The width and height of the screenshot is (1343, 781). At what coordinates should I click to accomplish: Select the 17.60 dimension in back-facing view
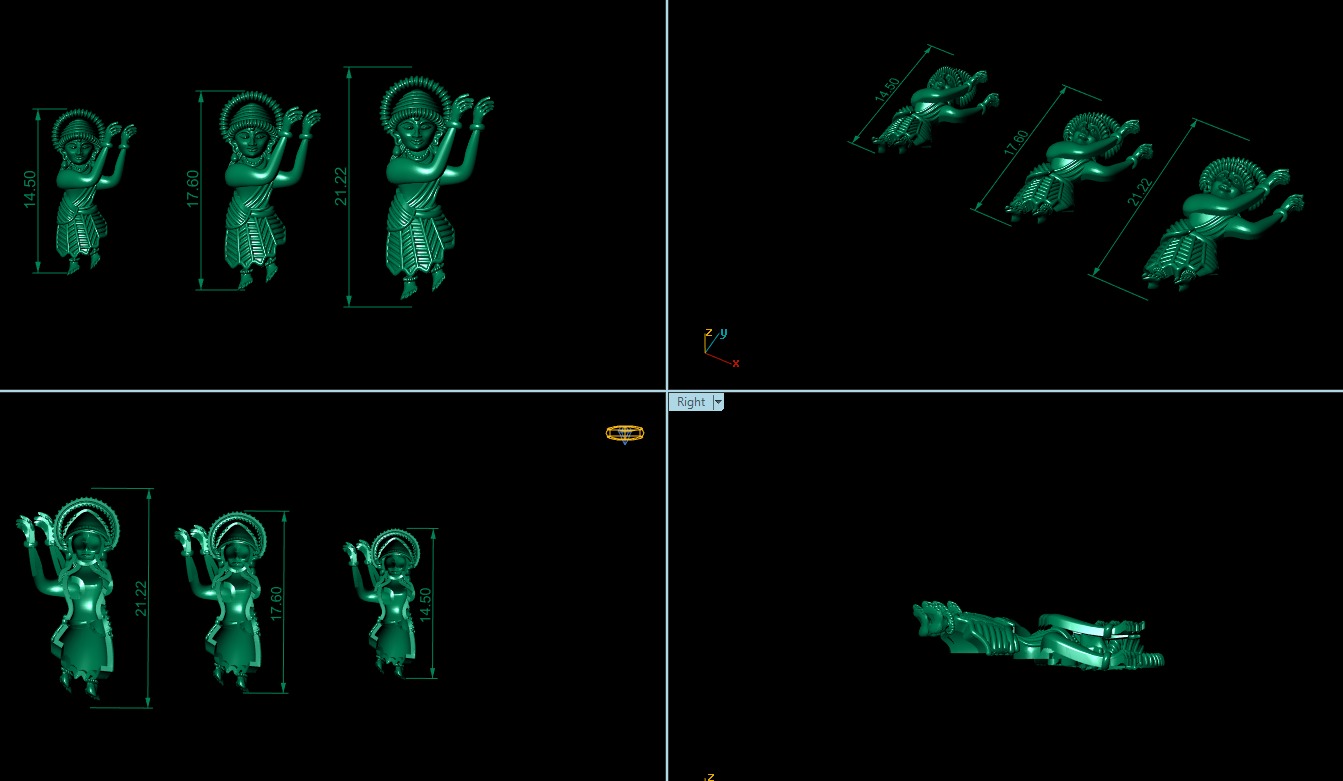point(277,603)
